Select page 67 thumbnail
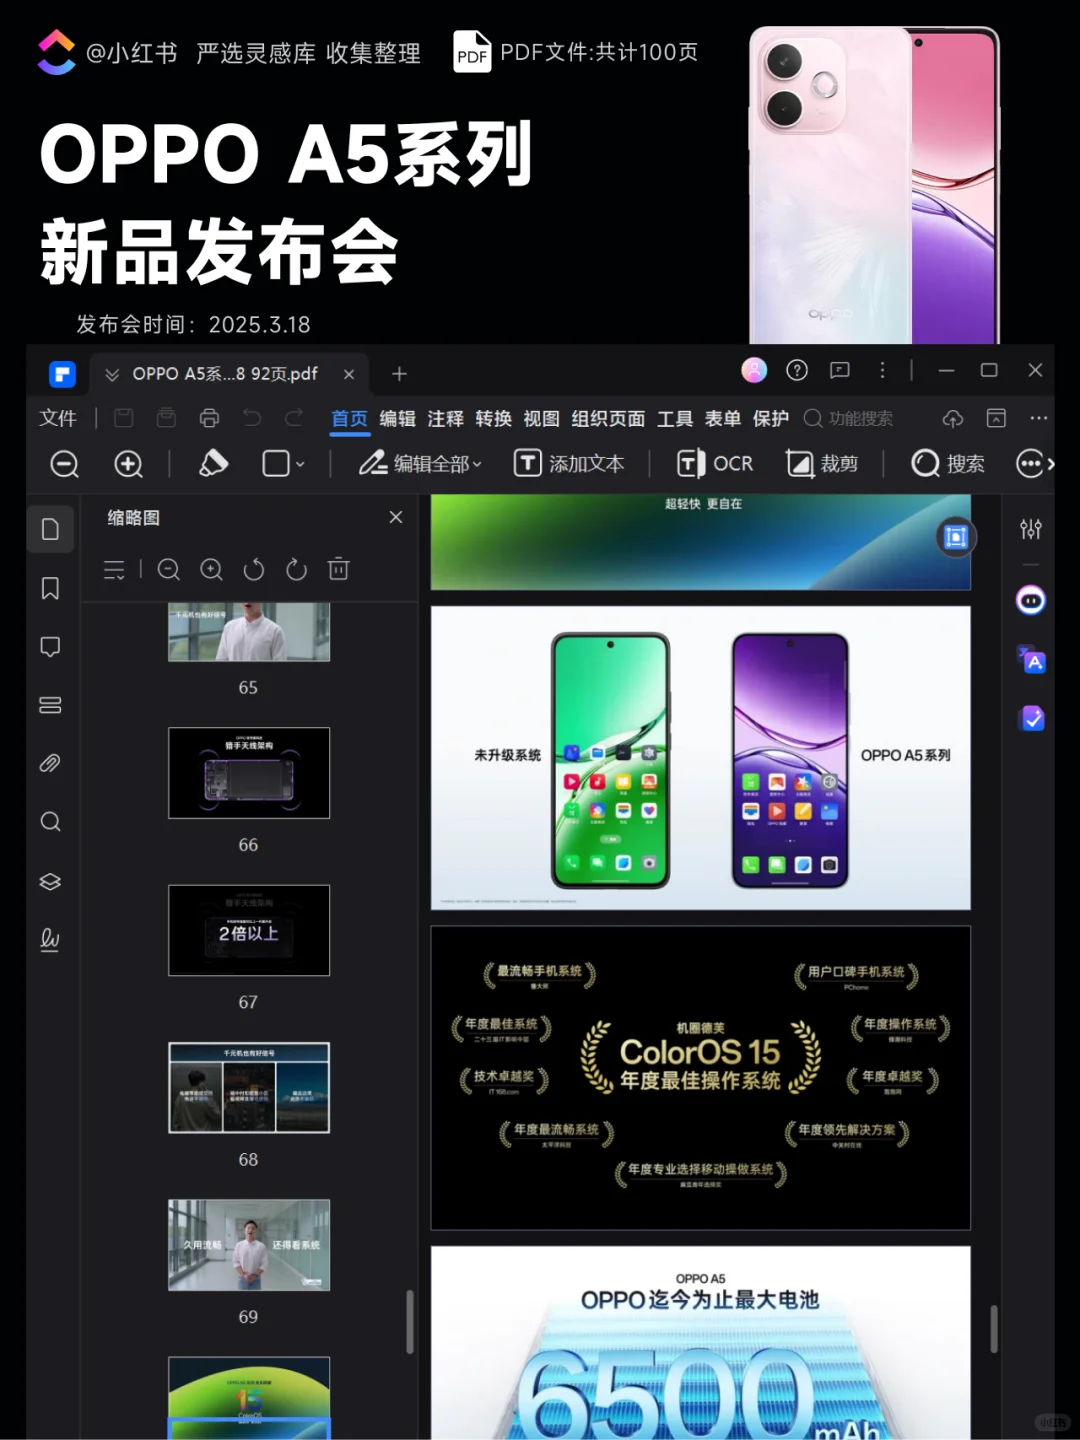Viewport: 1080px width, 1440px height. click(249, 930)
